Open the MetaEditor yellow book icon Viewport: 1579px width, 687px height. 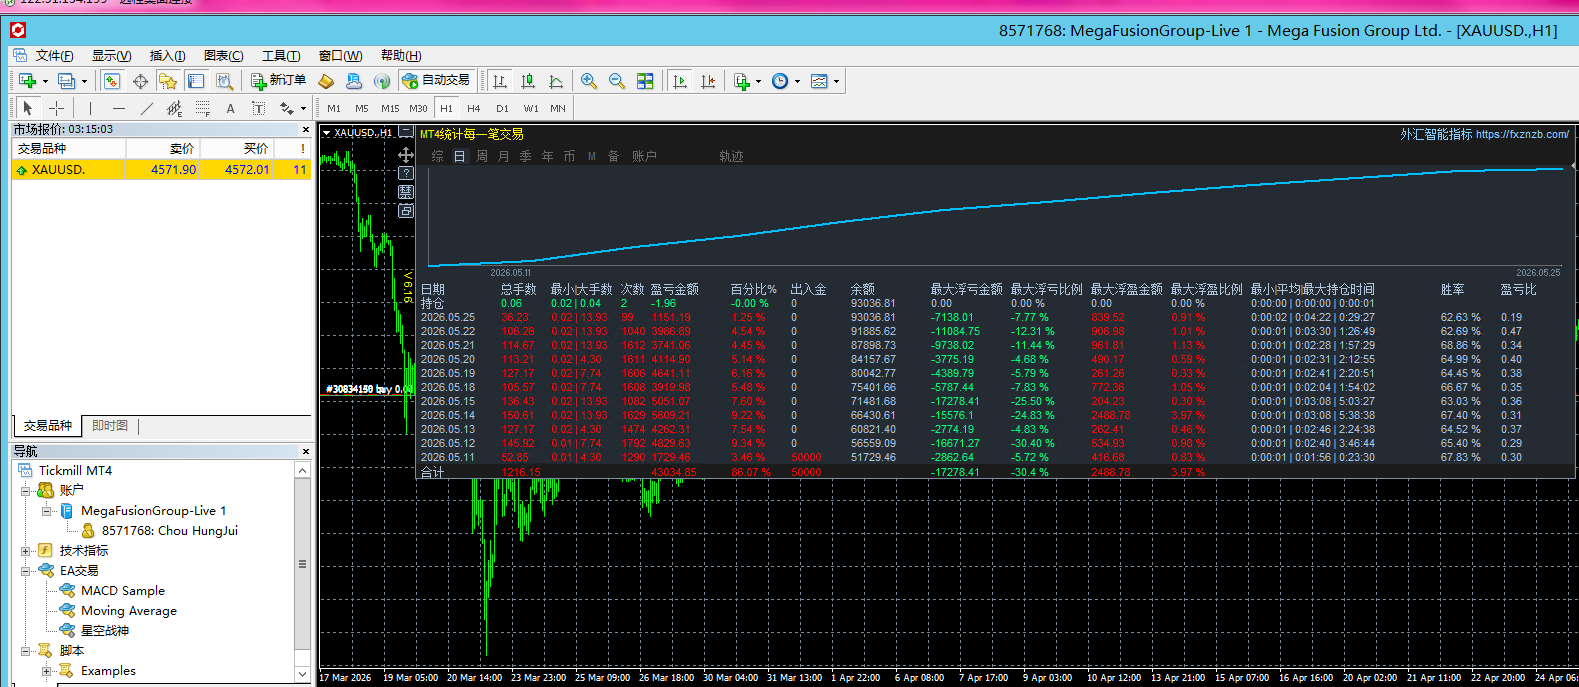point(326,81)
